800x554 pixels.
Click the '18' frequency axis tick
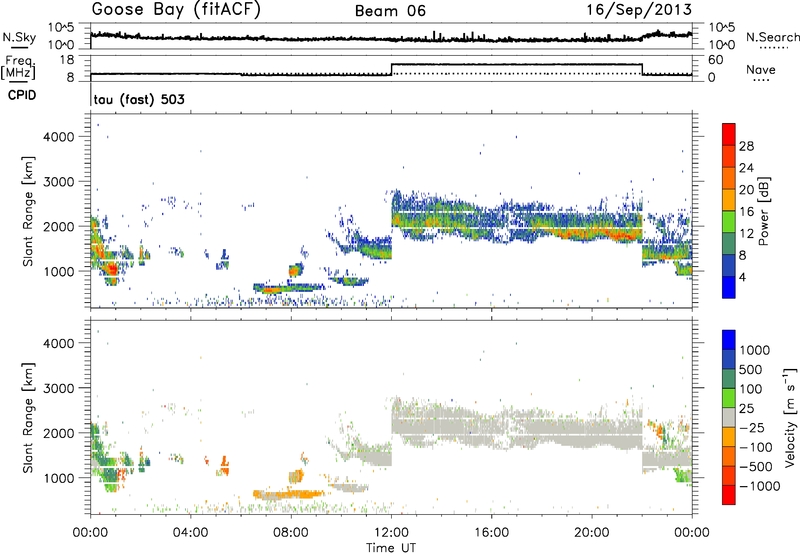point(66,60)
